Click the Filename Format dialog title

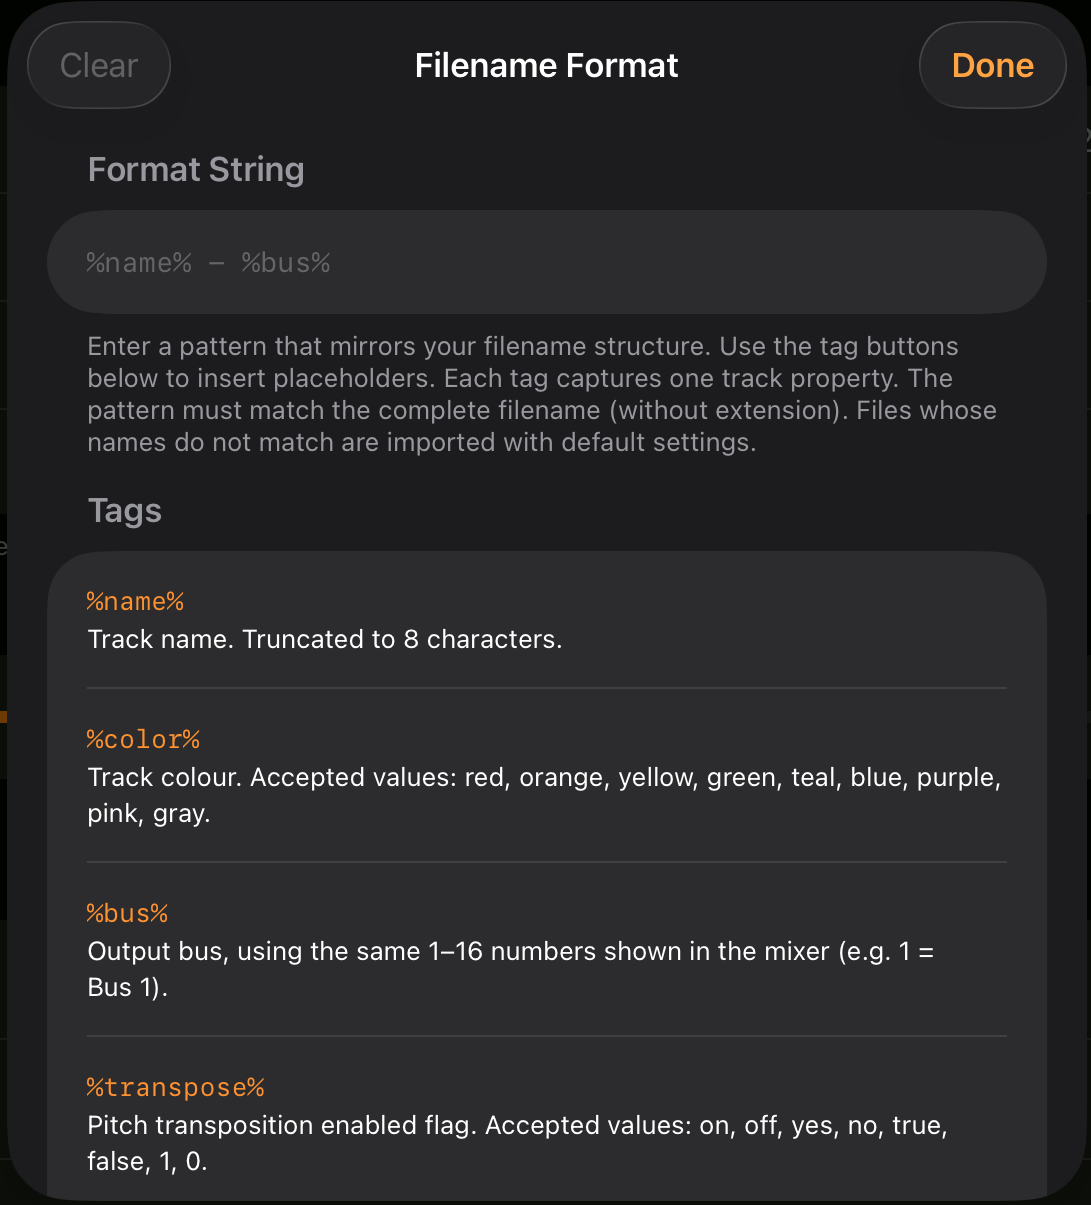click(546, 64)
